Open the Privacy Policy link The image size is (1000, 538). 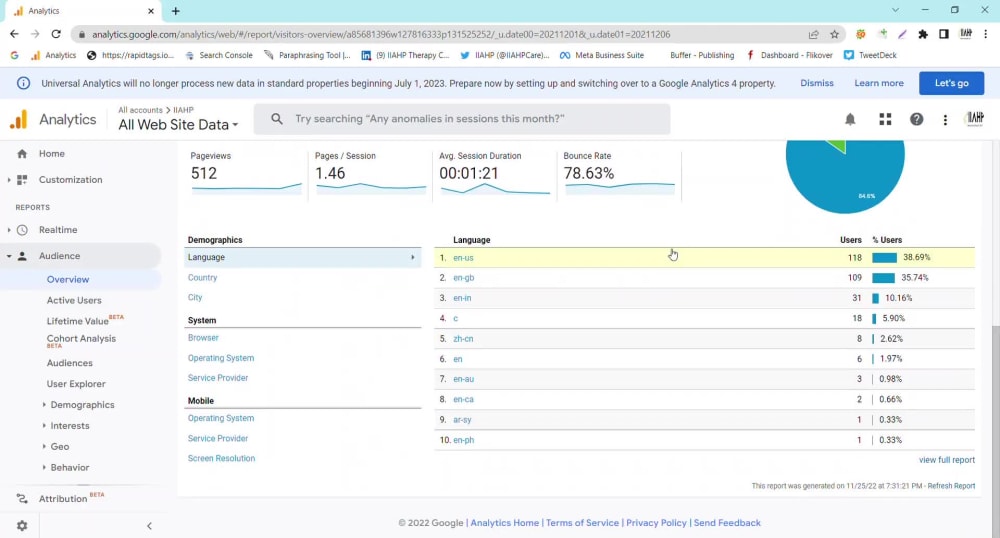click(x=656, y=523)
